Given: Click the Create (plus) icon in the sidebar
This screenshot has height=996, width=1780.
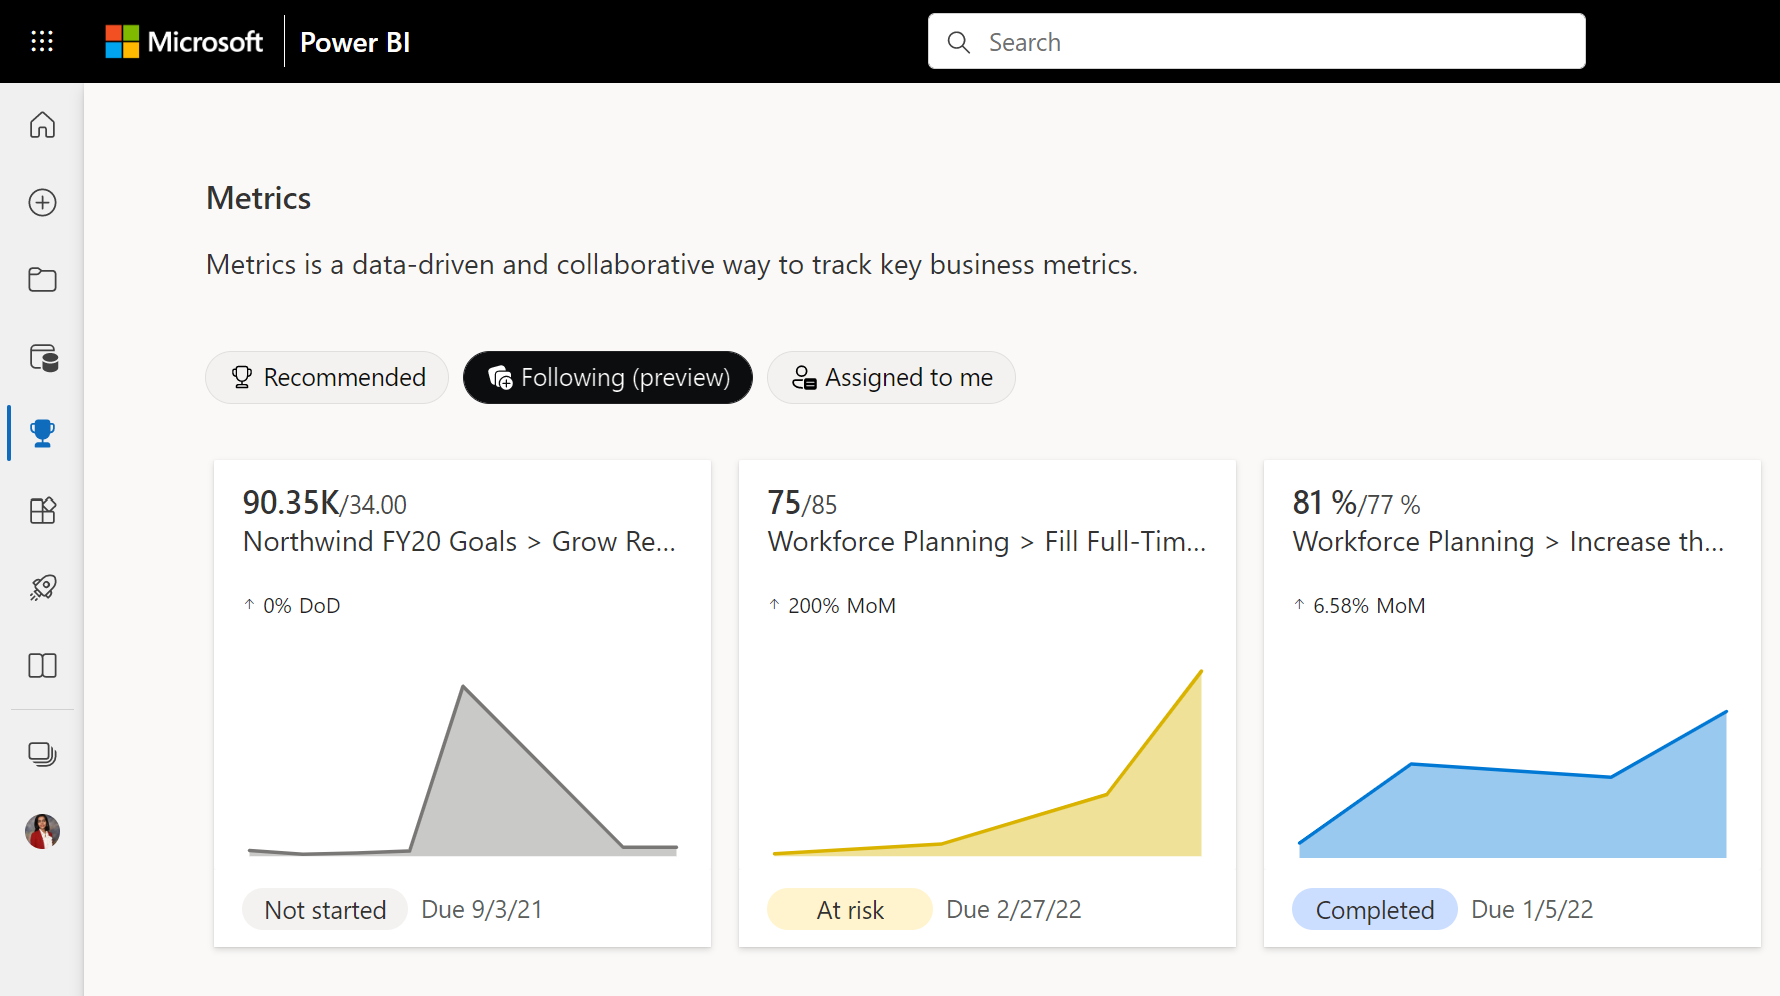Looking at the screenshot, I should point(42,202).
